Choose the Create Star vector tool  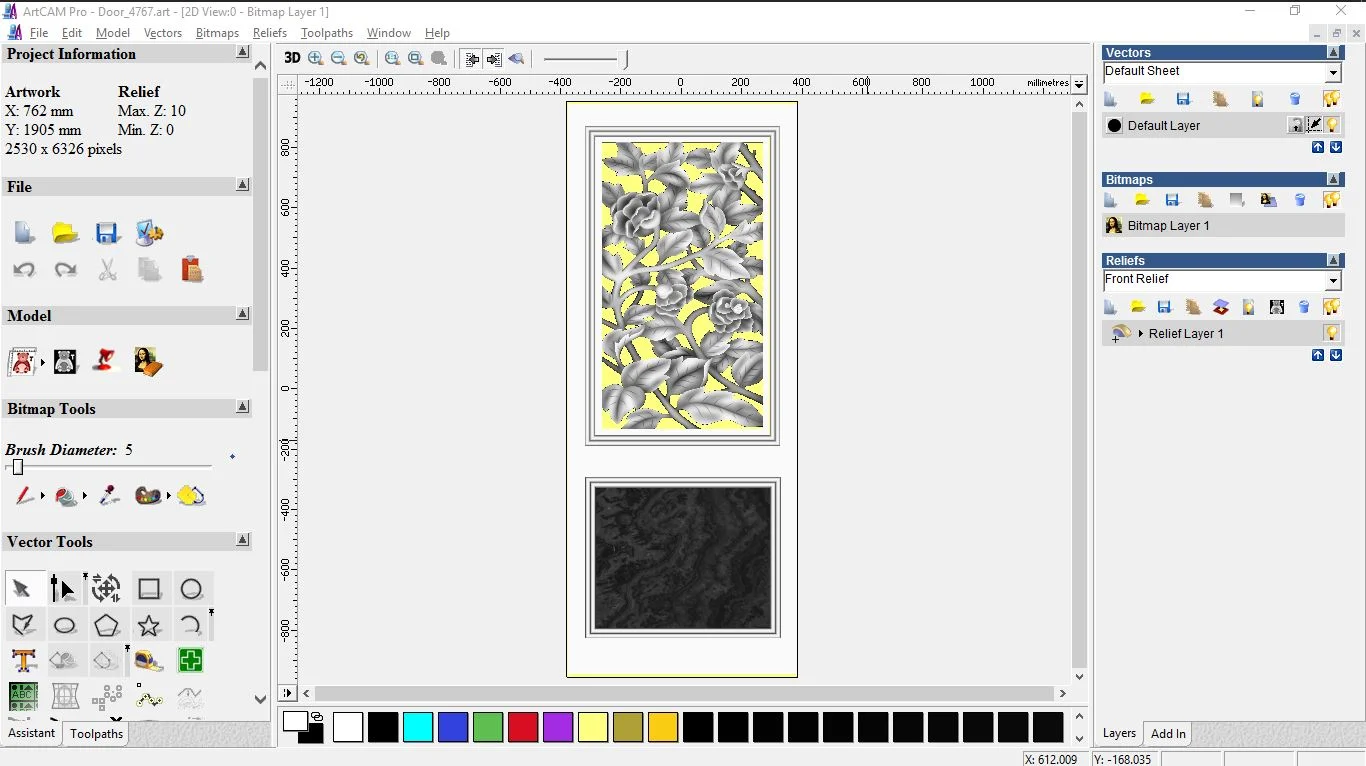click(x=149, y=626)
